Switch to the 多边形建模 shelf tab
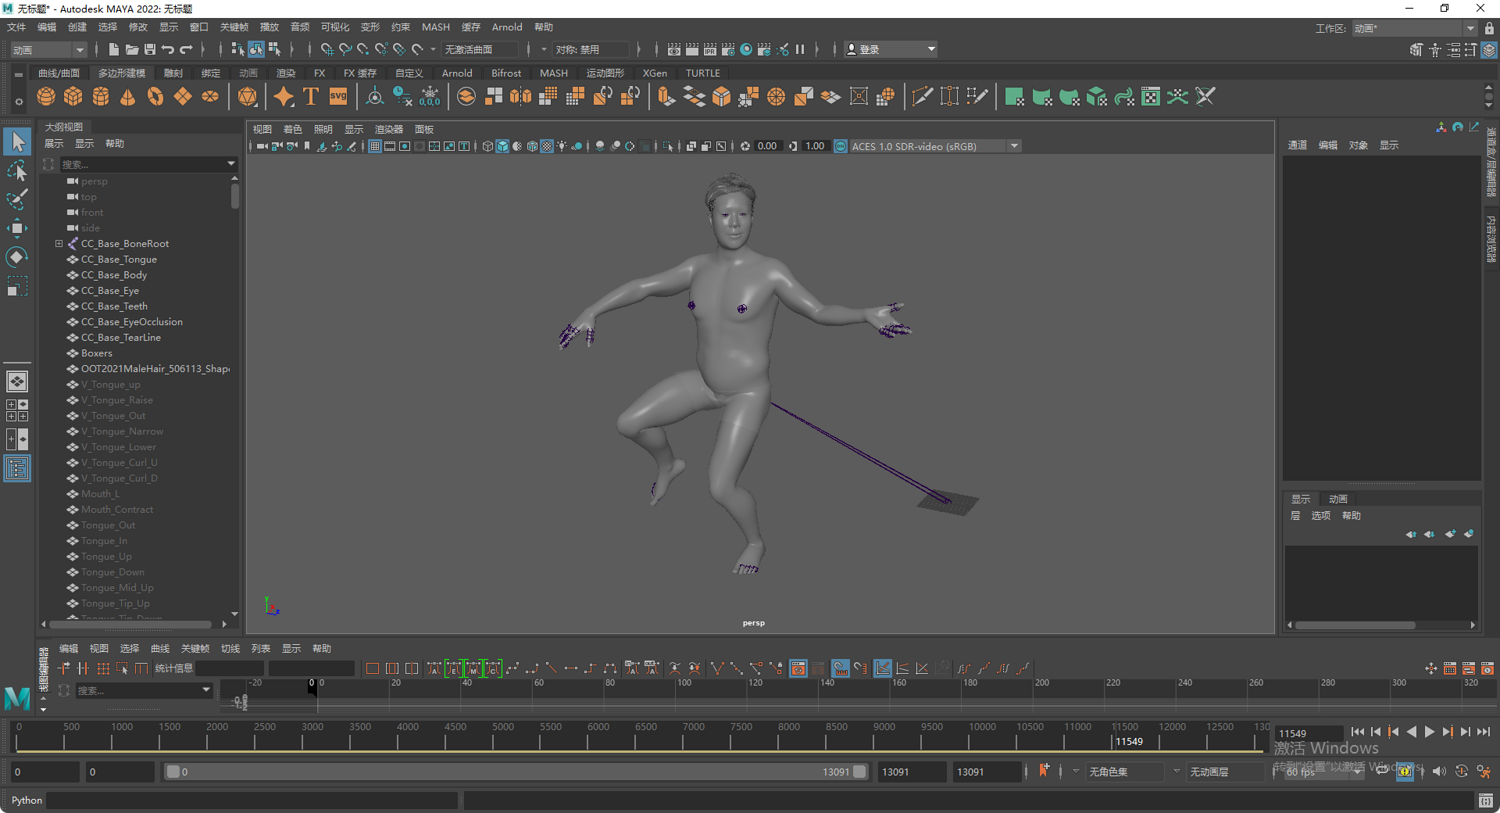 point(121,73)
